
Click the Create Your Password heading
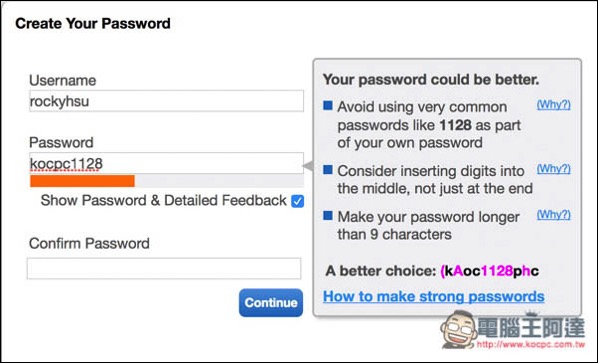click(x=93, y=24)
